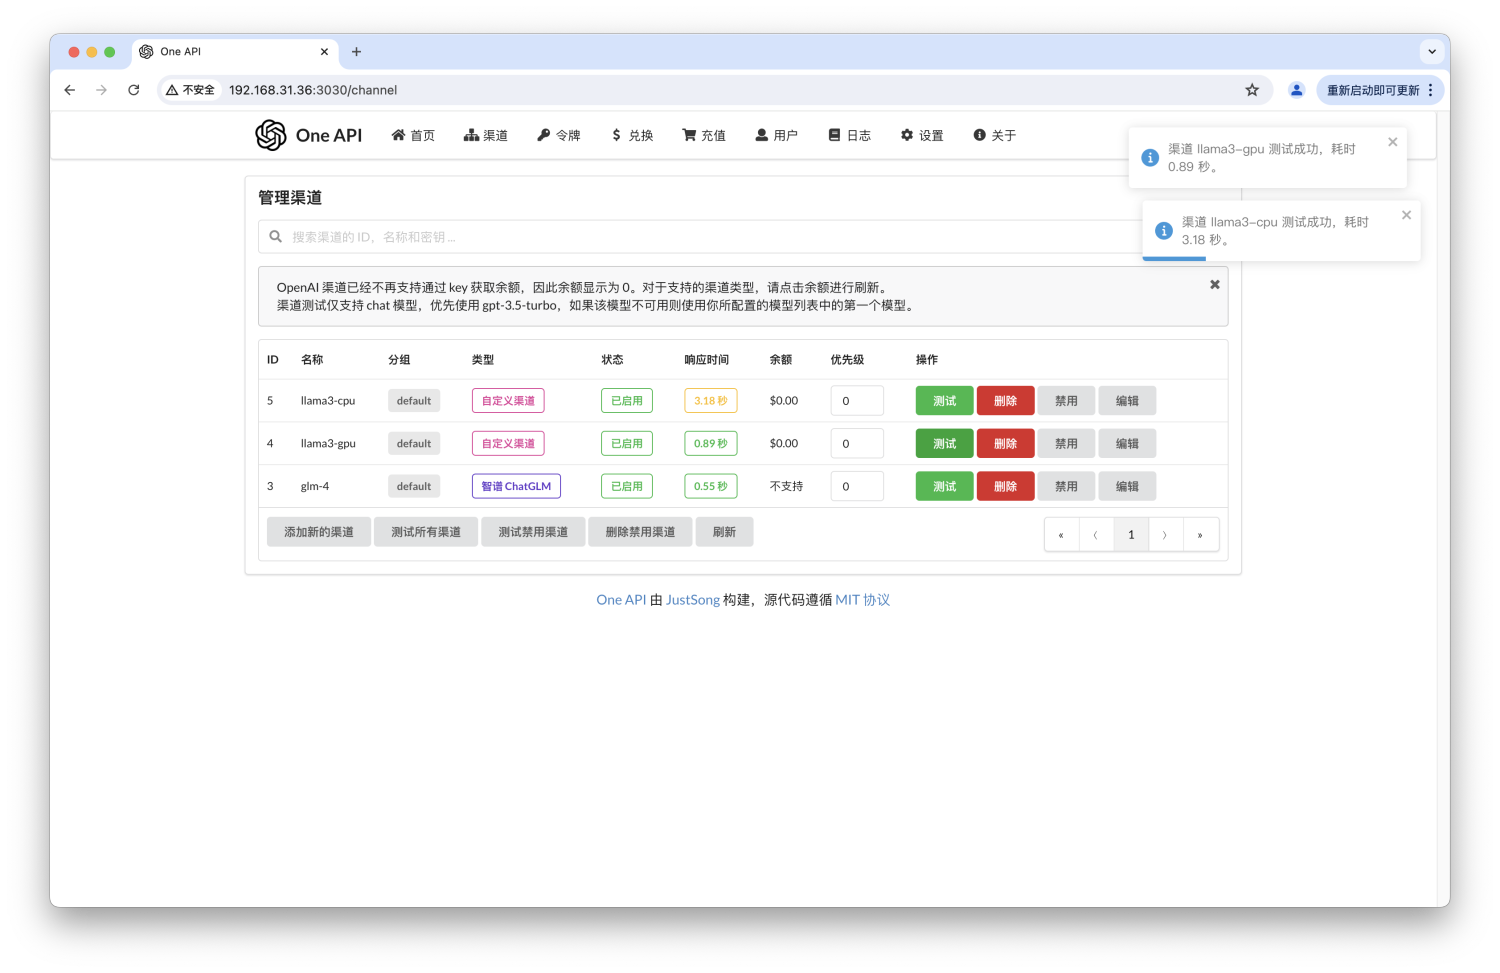This screenshot has height=973, width=1500.
Task: Disable the llama3-gpu channel
Action: tap(1066, 444)
